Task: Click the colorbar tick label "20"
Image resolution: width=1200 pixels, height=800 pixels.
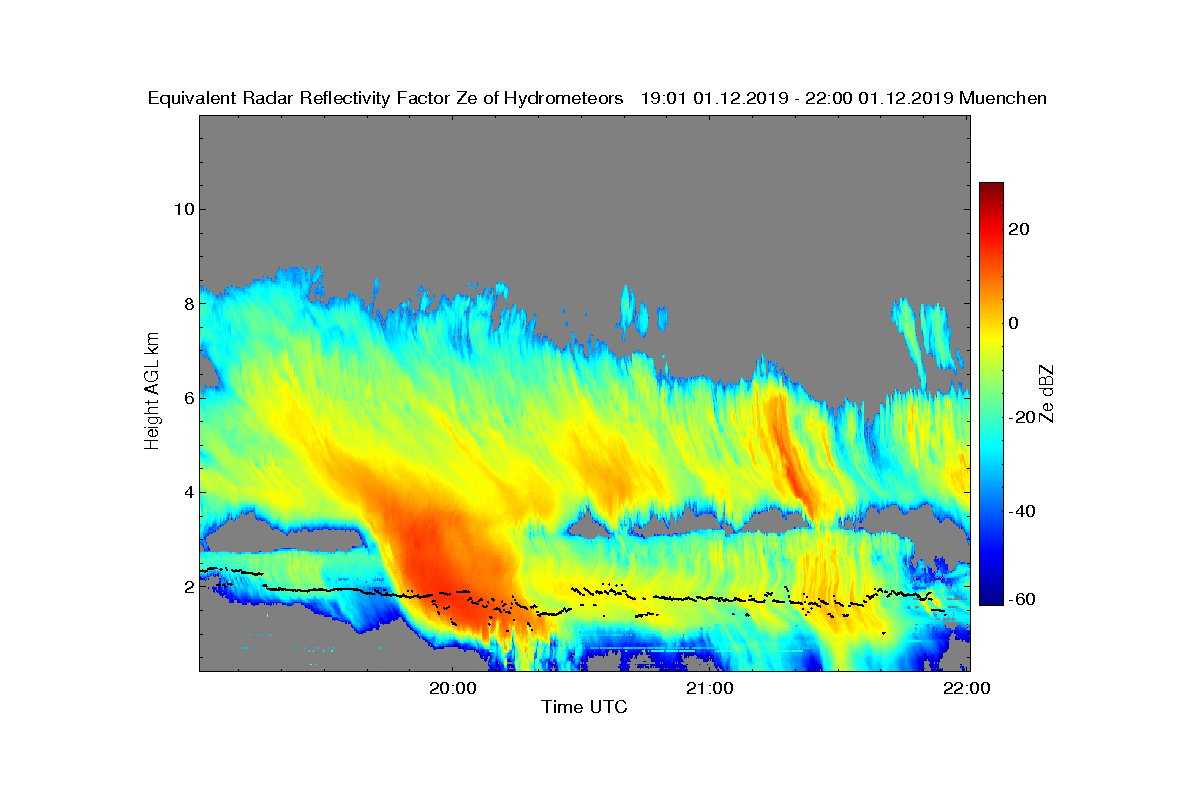Action: coord(1020,229)
